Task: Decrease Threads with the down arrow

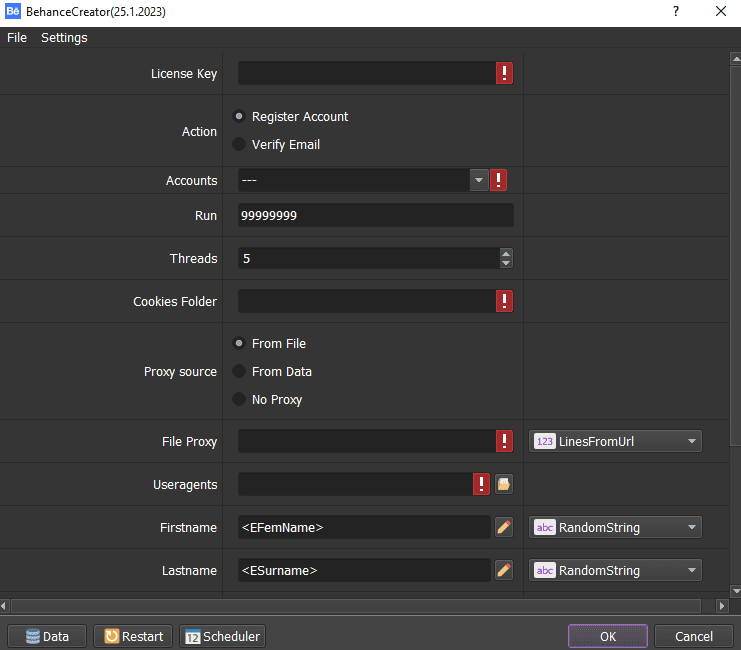Action: (506, 263)
